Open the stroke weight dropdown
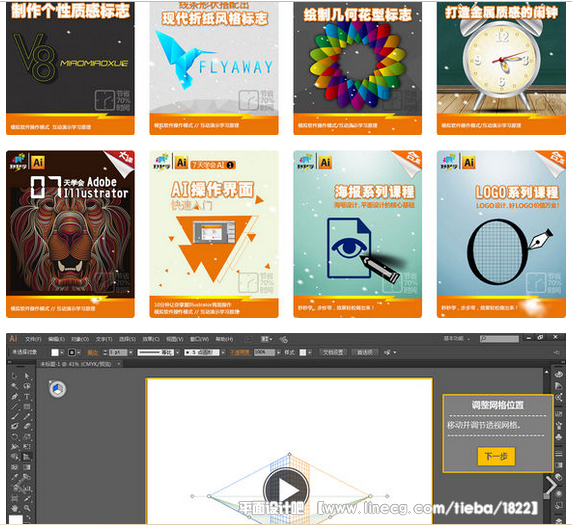Viewport: 572px width, 525px height. tap(131, 352)
